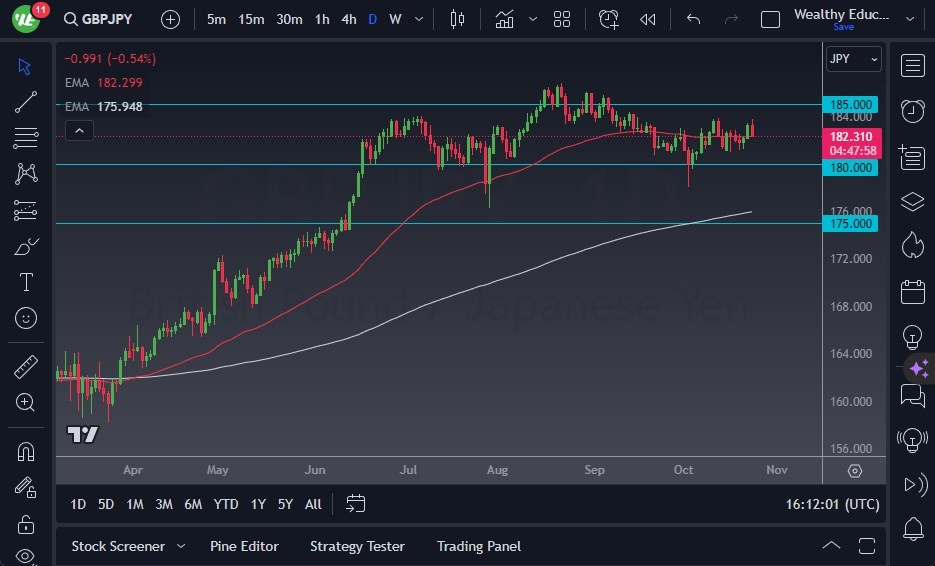
Task: Toggle lock all drawing tools
Action: click(26, 524)
